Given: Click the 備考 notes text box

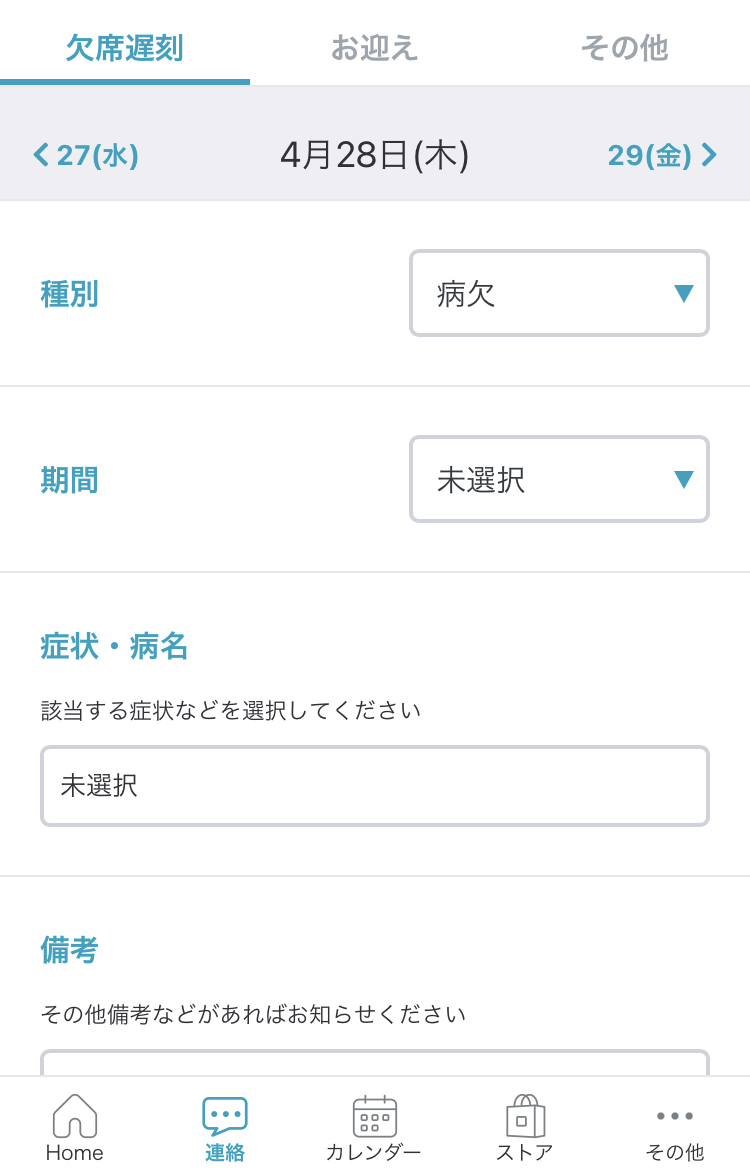Looking at the screenshot, I should [375, 1063].
